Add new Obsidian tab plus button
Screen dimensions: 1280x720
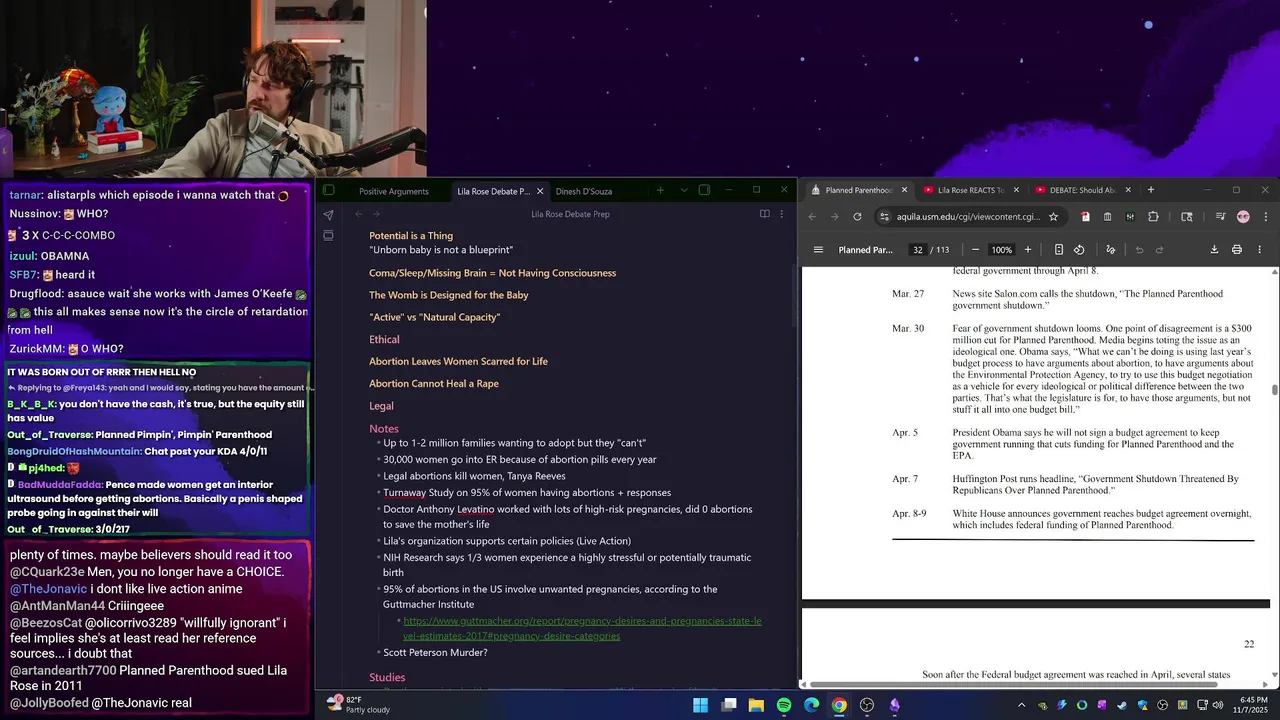coord(660,190)
